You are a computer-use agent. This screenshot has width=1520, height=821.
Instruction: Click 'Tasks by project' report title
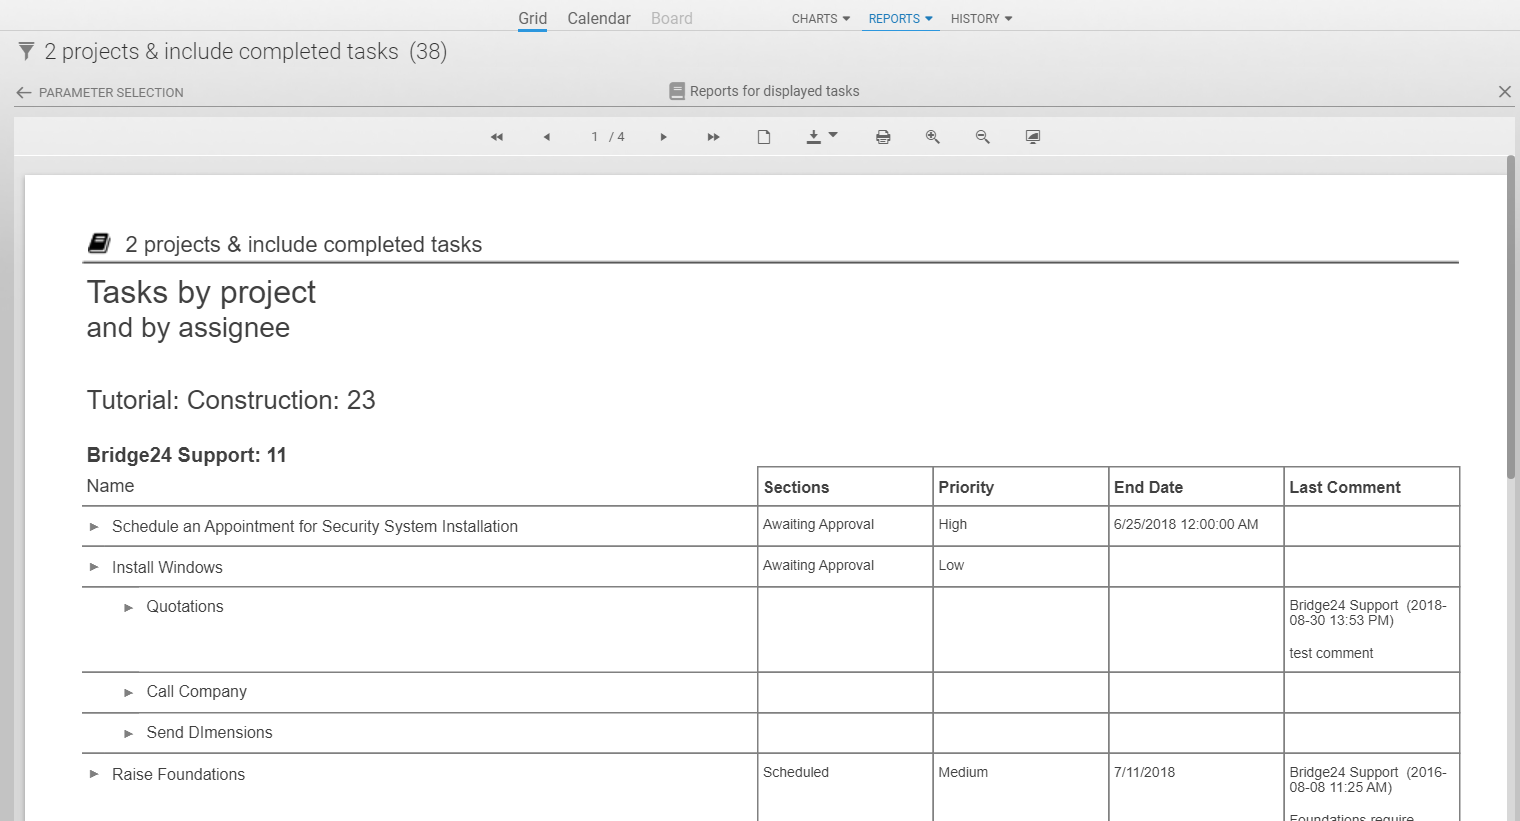point(201,292)
